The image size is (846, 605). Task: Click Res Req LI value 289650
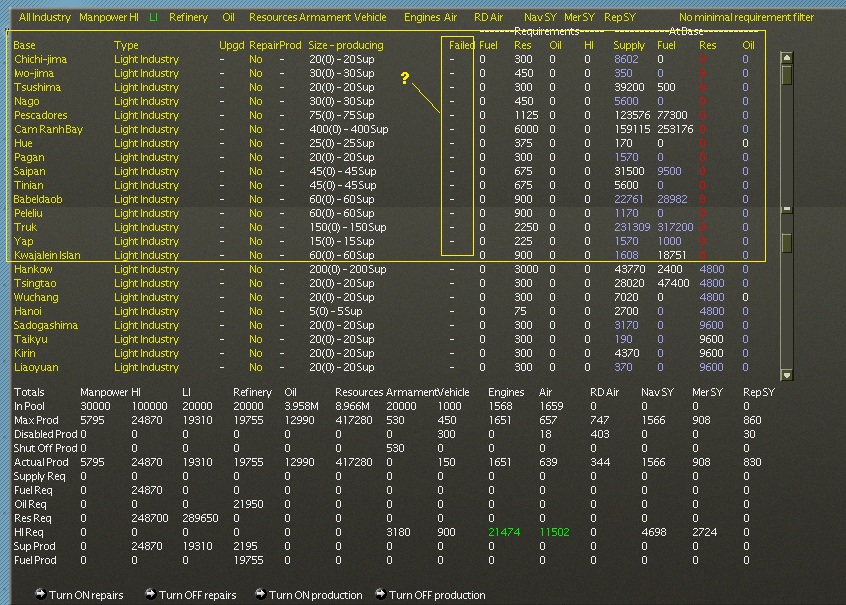pyautogui.click(x=200, y=518)
